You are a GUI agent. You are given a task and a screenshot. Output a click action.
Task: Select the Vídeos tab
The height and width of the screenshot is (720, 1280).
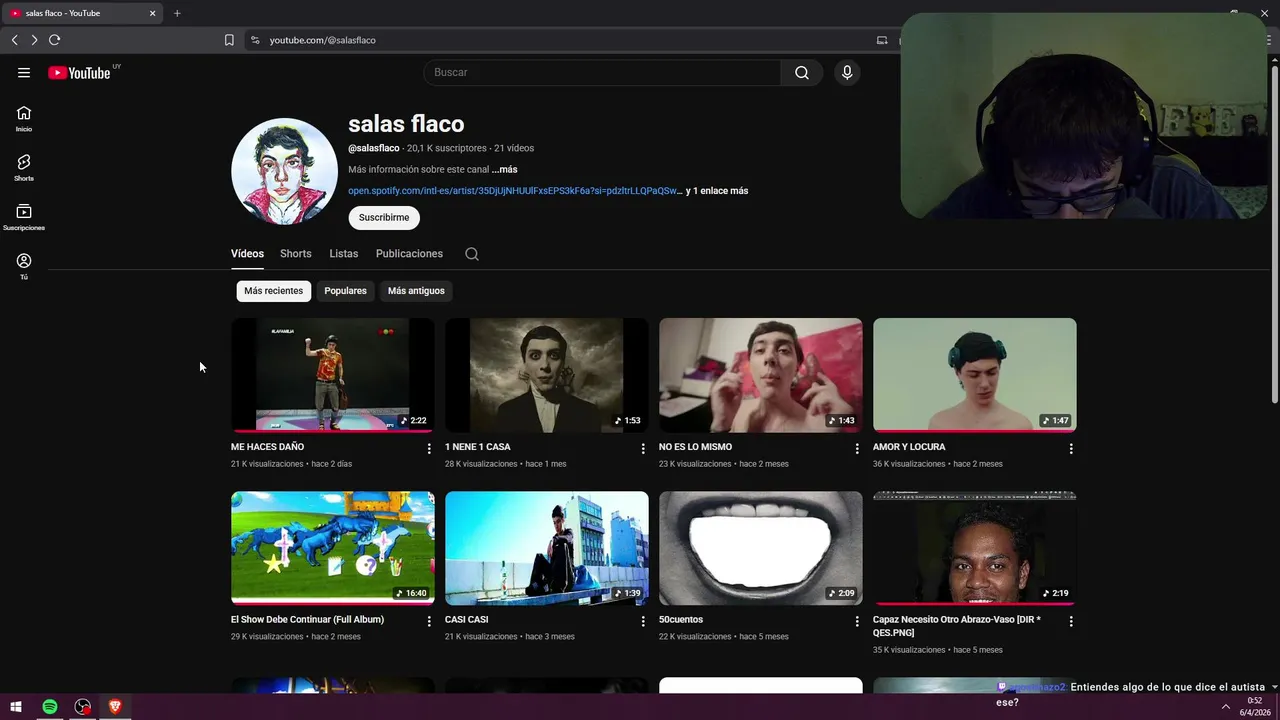(247, 254)
